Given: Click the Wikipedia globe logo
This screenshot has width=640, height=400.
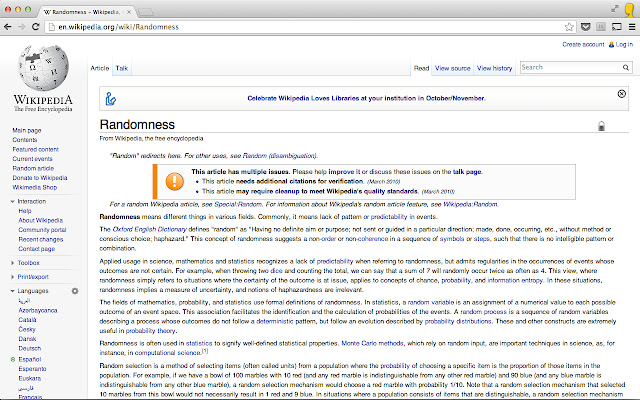Looking at the screenshot, I should click(43, 68).
